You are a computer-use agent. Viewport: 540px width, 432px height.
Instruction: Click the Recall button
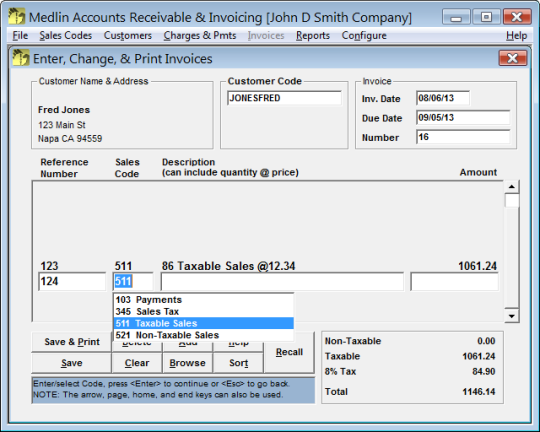(289, 352)
